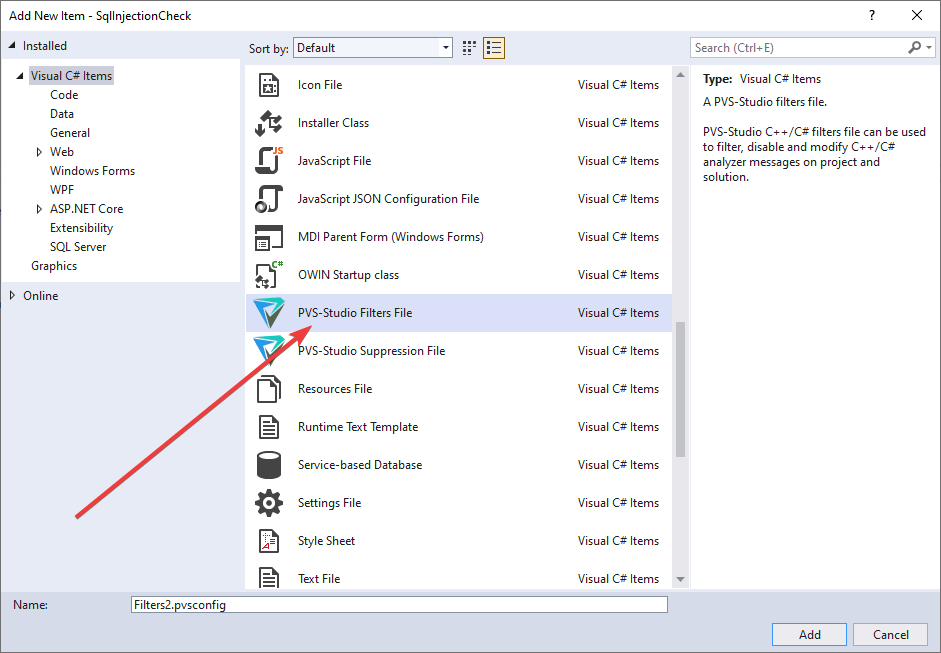Choose the OWIN Startup class icon

coord(269,275)
